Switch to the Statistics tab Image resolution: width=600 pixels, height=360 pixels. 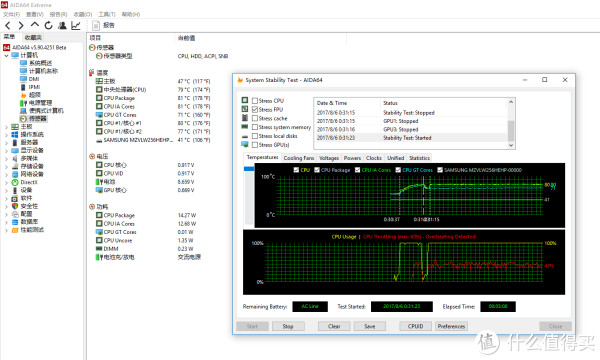pyautogui.click(x=419, y=158)
